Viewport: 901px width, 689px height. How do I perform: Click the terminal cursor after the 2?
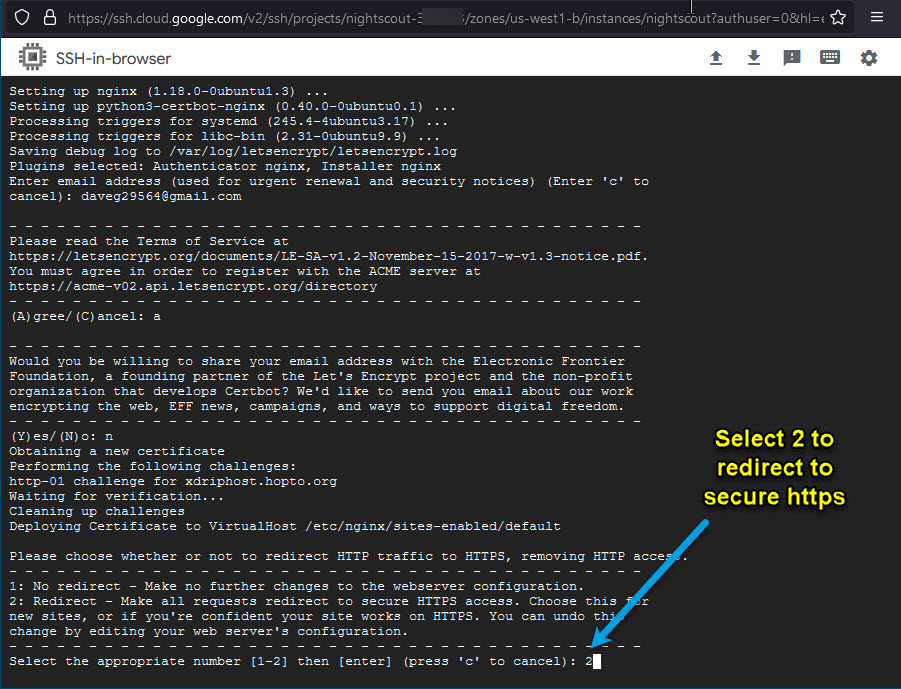coord(596,662)
